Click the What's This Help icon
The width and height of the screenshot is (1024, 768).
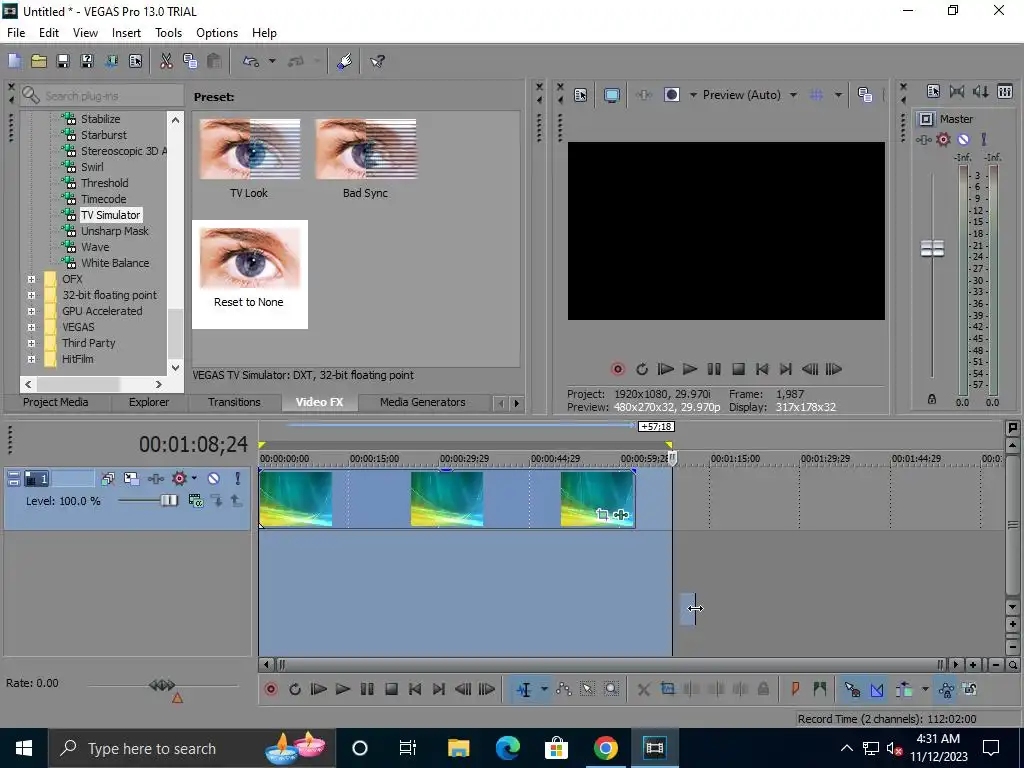coord(377,61)
